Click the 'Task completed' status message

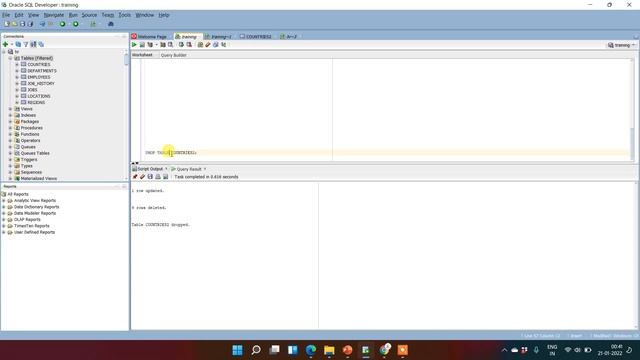pyautogui.click(x=206, y=177)
